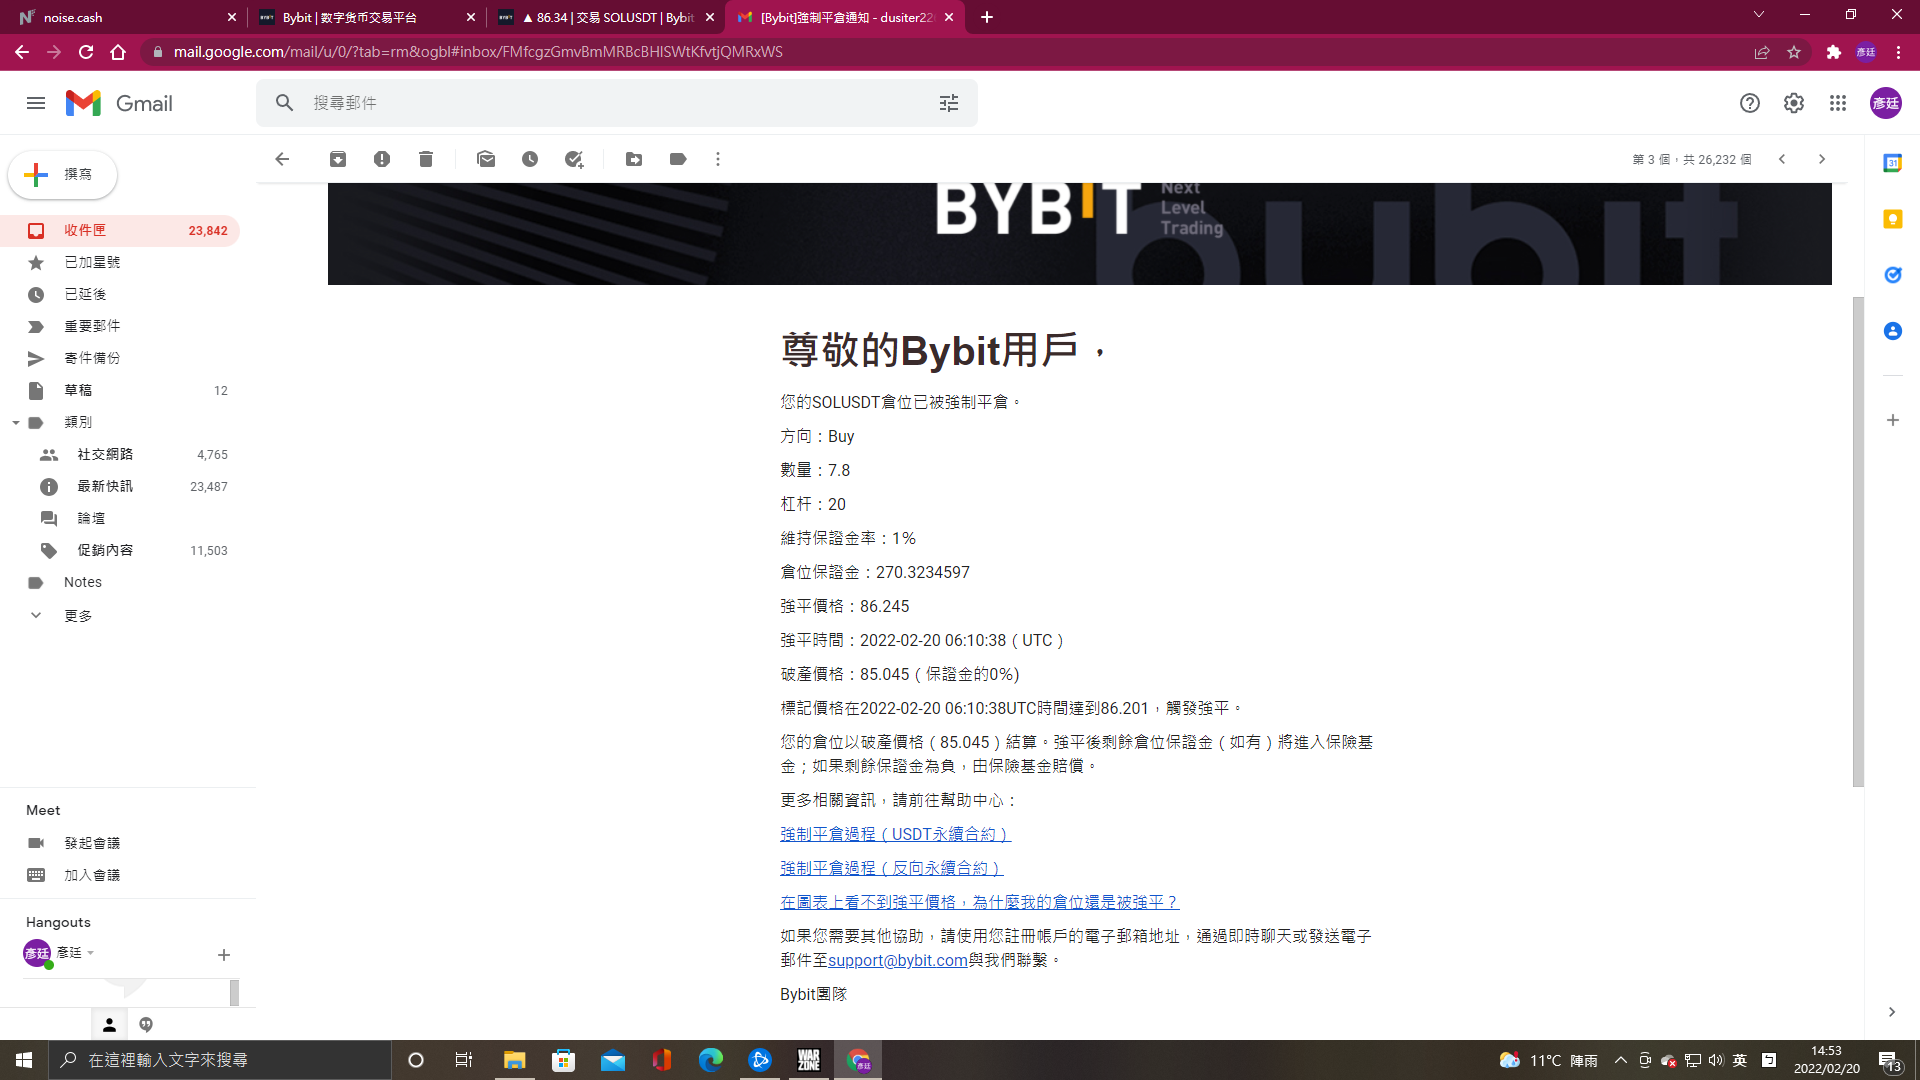This screenshot has width=1920, height=1080.
Task: Switch to the SOLUSDT trading tab
Action: (x=606, y=17)
